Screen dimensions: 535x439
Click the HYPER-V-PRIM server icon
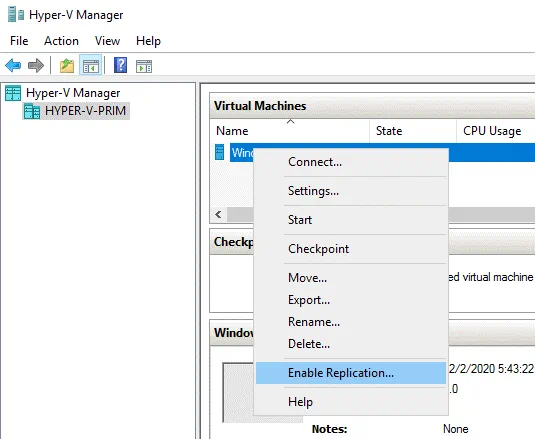32,111
